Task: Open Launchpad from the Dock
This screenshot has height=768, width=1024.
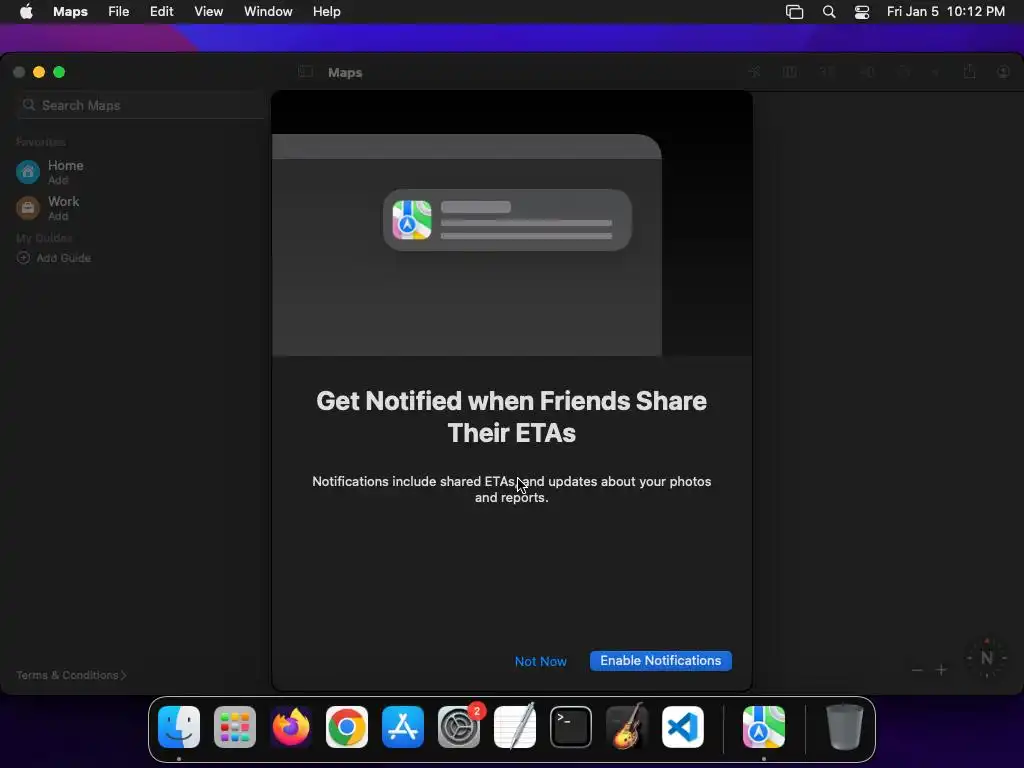Action: tap(235, 727)
